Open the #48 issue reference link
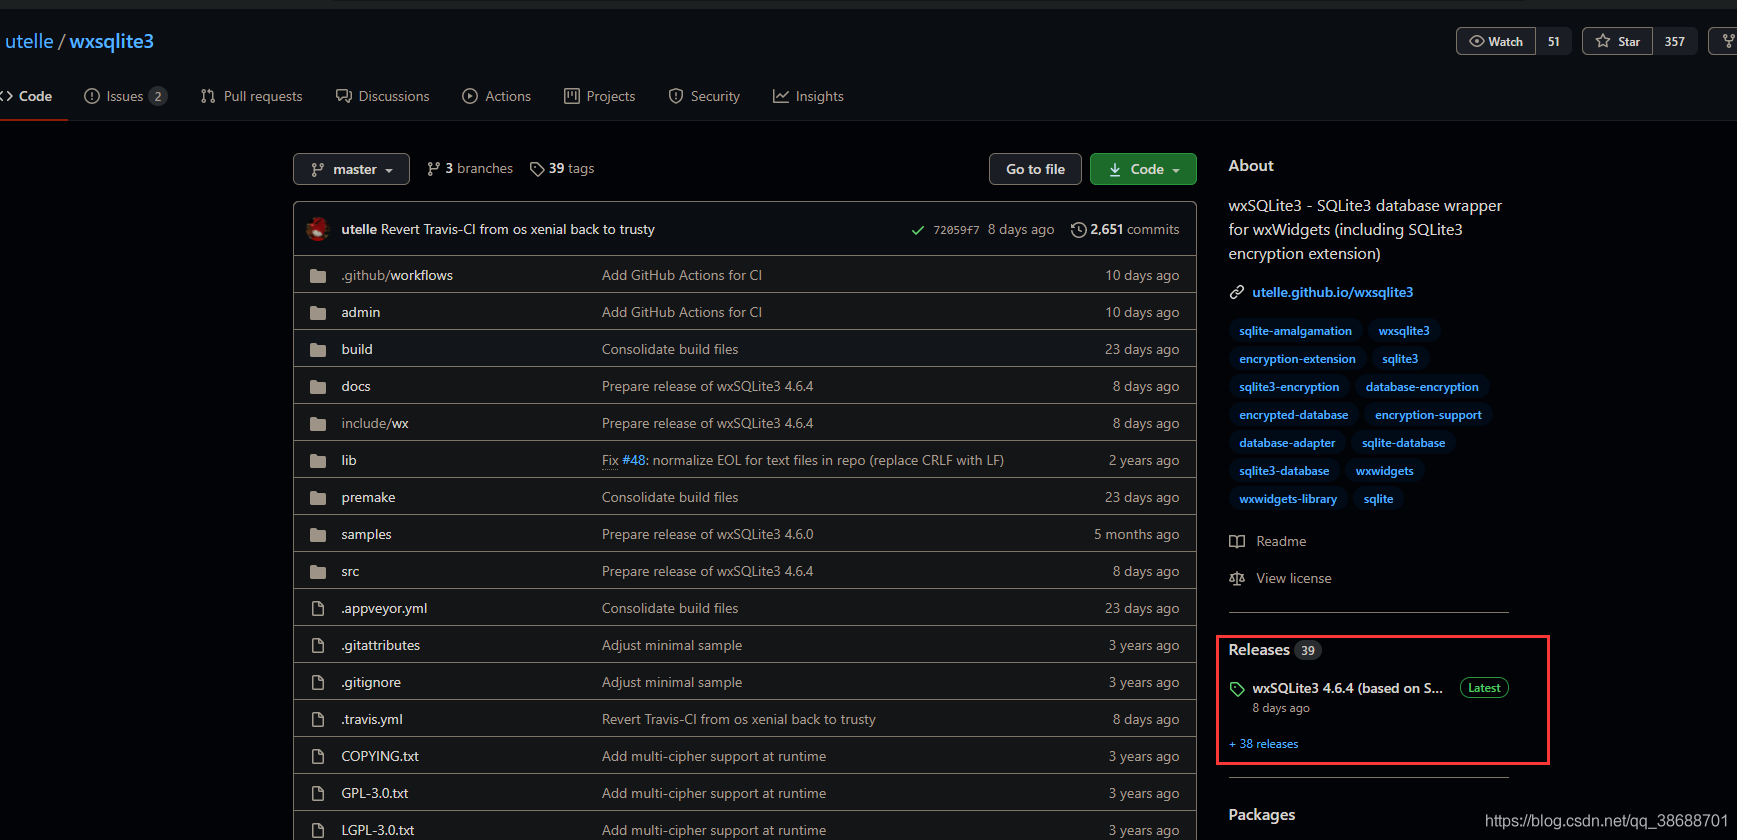Screen dimensions: 1737x840 (x=634, y=460)
